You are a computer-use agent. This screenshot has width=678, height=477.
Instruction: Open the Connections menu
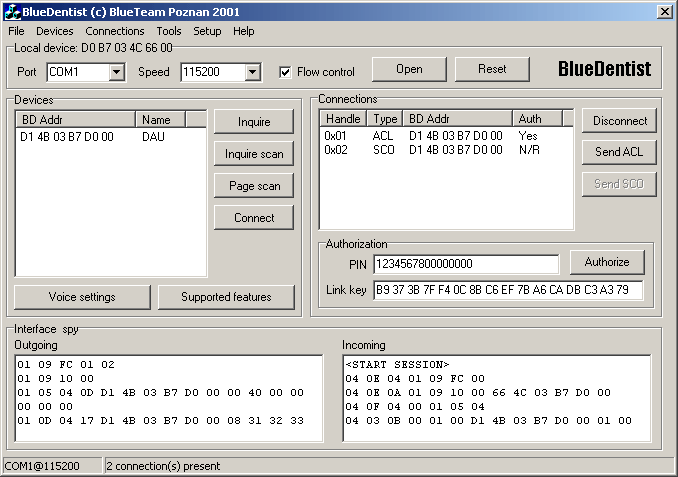(x=115, y=31)
